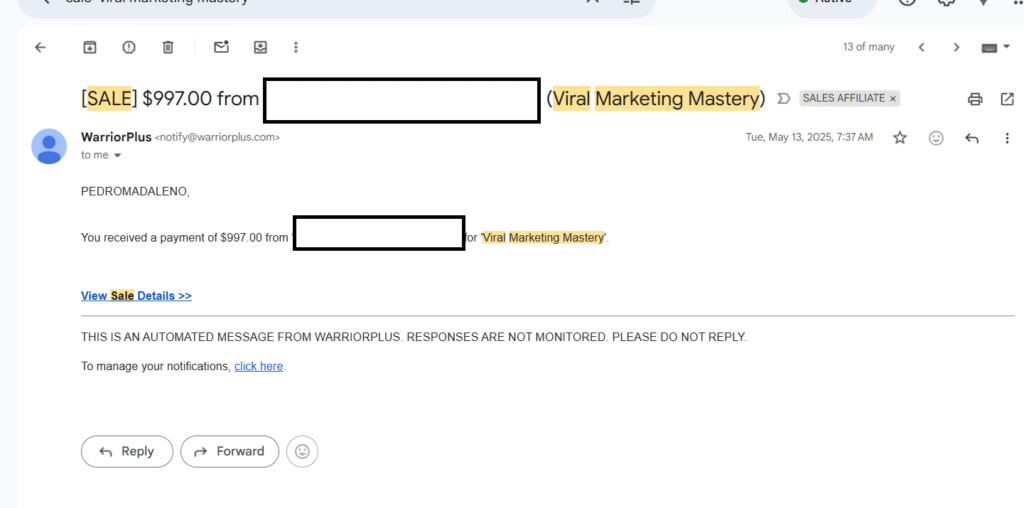Open message More menu beside reply arrow
1024x508 pixels.
[x=1007, y=138]
